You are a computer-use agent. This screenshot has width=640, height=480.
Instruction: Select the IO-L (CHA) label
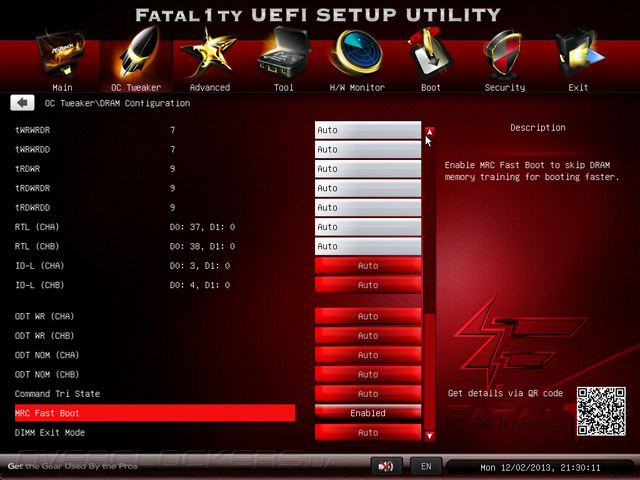point(40,266)
